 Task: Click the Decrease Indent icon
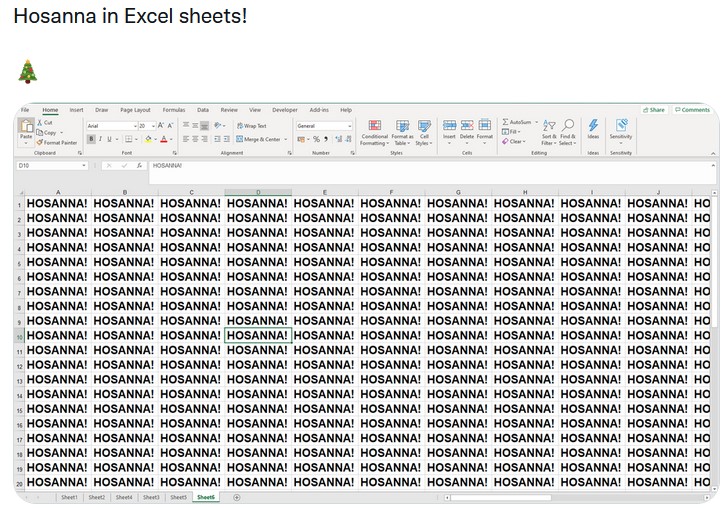(x=217, y=139)
